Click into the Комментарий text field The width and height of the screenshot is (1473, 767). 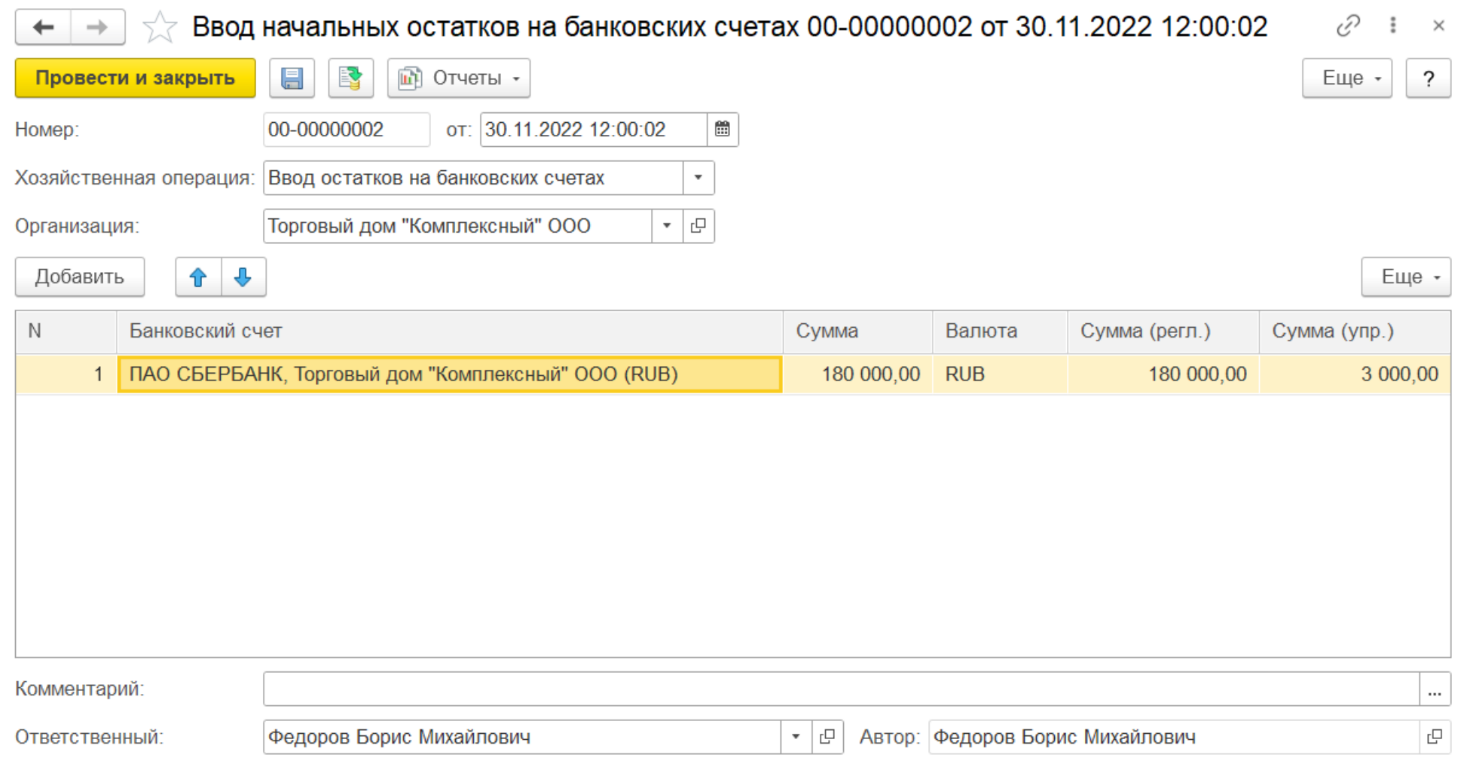click(x=840, y=689)
